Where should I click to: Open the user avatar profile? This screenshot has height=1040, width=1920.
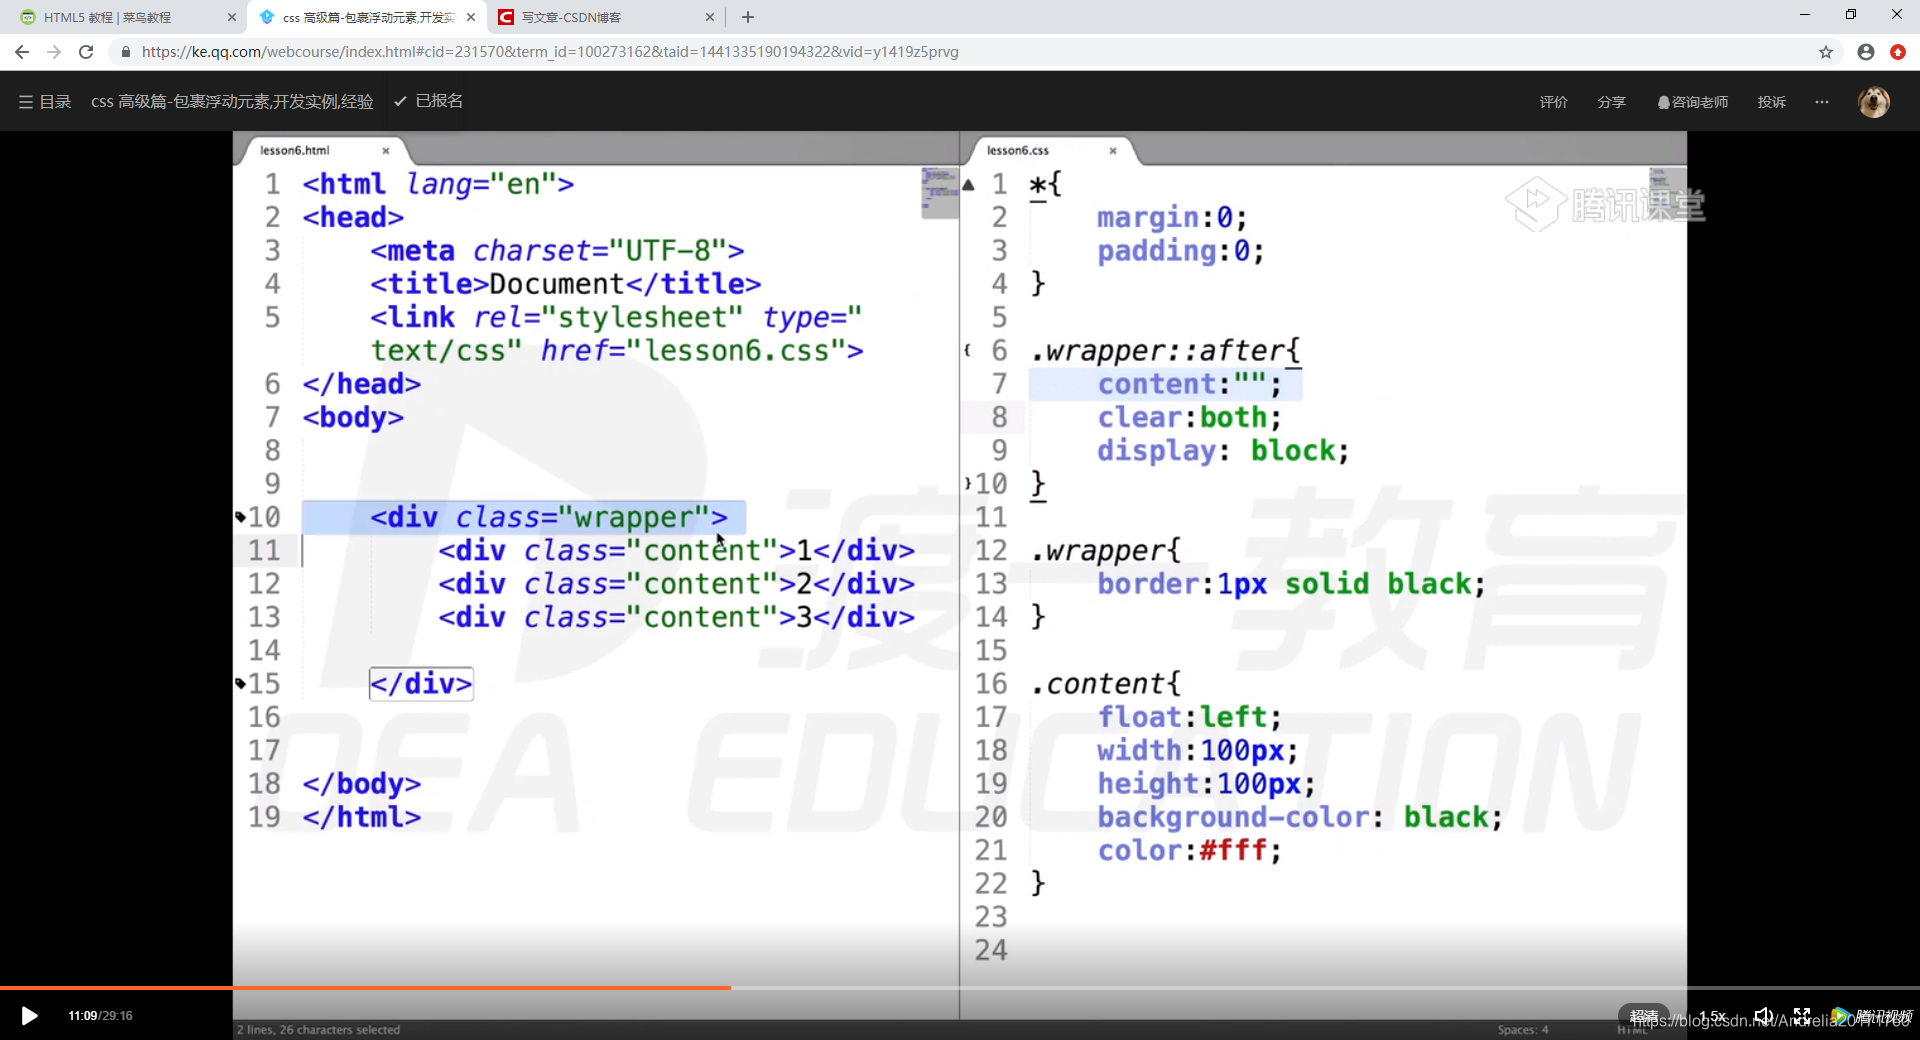coord(1874,102)
